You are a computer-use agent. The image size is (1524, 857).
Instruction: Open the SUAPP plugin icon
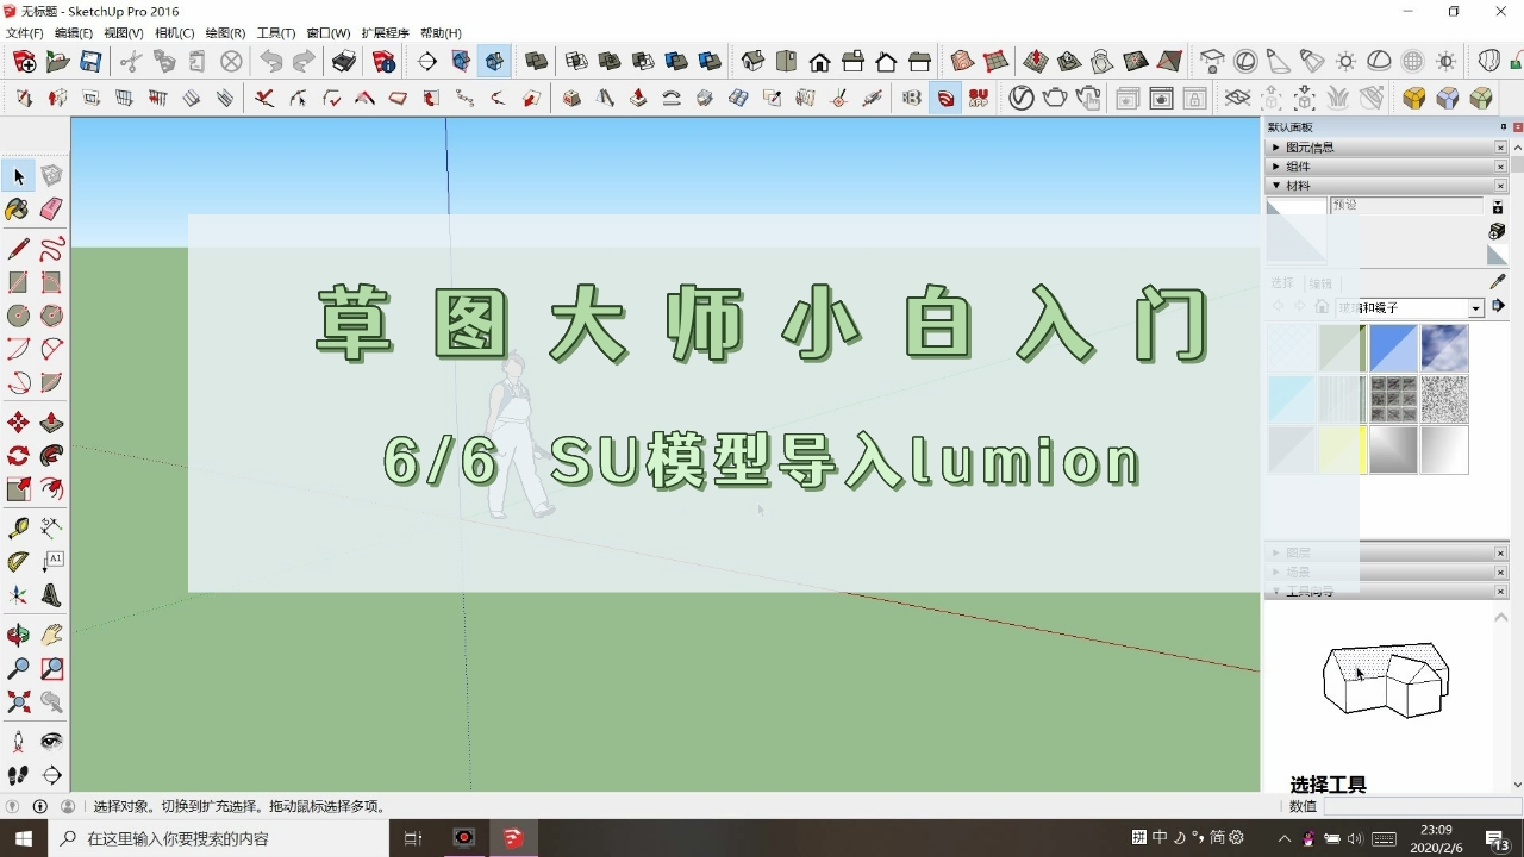click(978, 98)
